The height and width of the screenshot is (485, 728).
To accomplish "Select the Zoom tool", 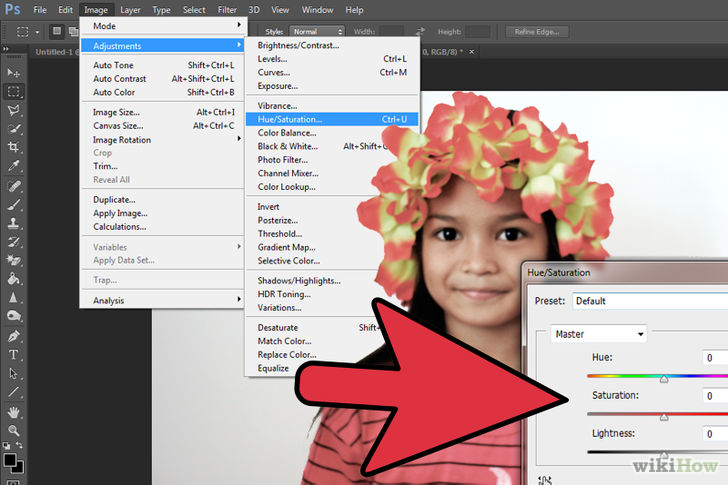I will (x=13, y=431).
